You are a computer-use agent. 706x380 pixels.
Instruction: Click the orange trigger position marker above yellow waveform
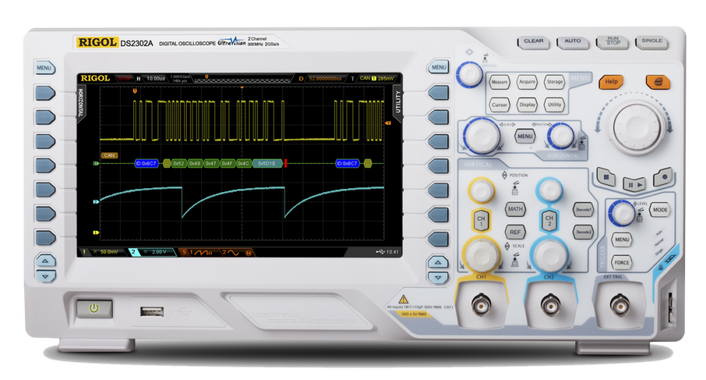coord(134,91)
